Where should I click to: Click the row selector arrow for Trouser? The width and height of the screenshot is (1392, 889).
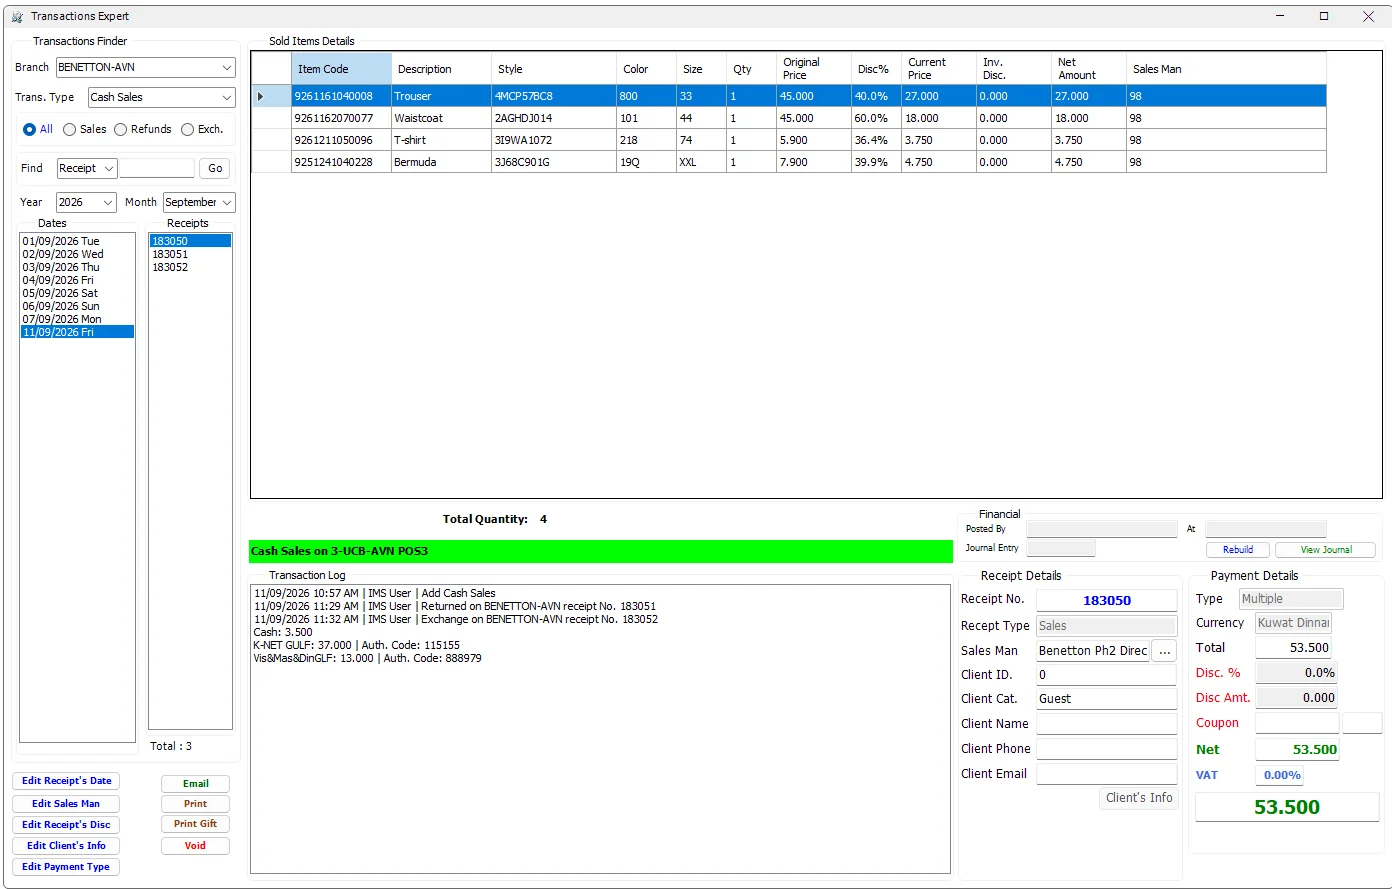pos(261,97)
